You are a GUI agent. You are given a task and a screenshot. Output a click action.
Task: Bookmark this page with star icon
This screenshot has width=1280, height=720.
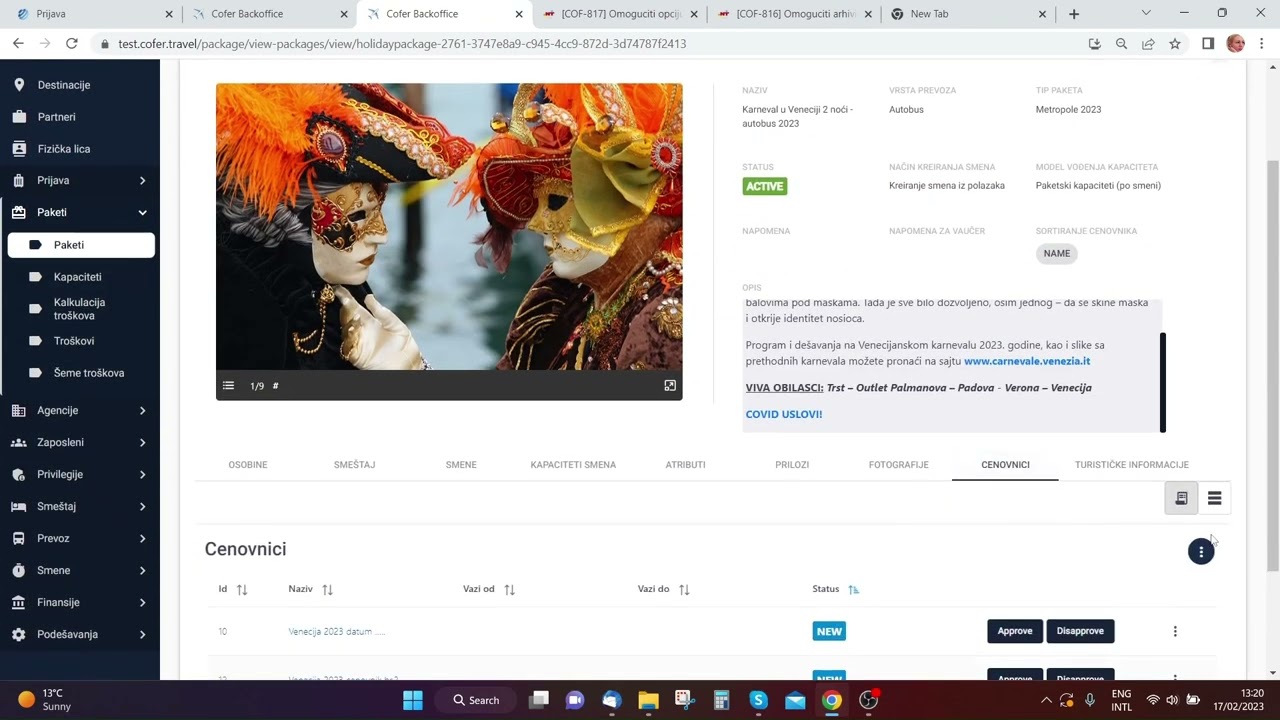pyautogui.click(x=1175, y=44)
